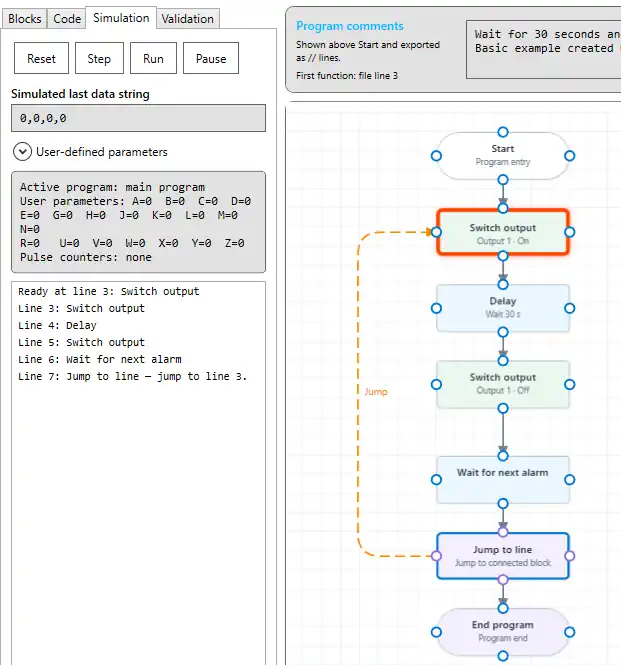Screen dimensions: 621x665
Task: Click the Step button
Action: (99, 58)
